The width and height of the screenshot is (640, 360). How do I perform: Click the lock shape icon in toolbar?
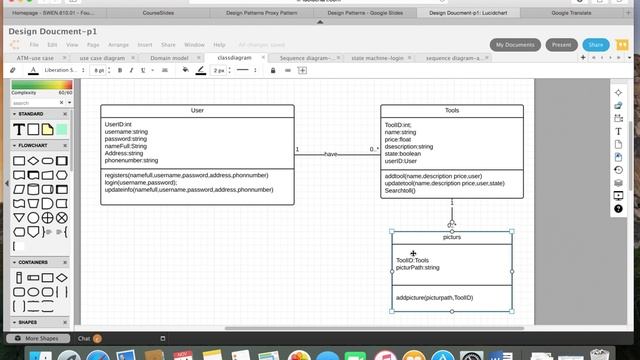273,70
